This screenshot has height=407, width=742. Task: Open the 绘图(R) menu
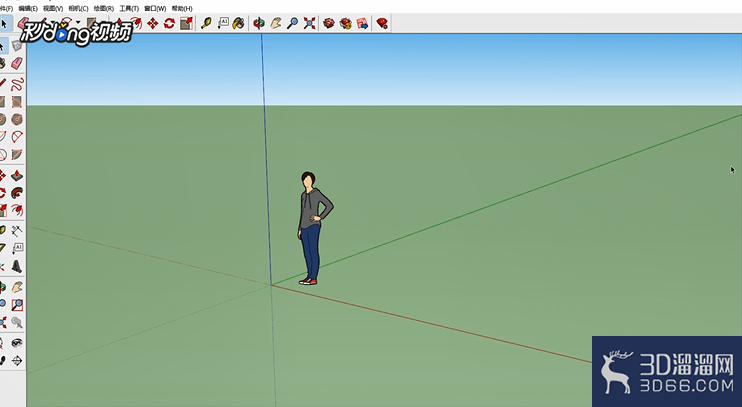pos(104,9)
